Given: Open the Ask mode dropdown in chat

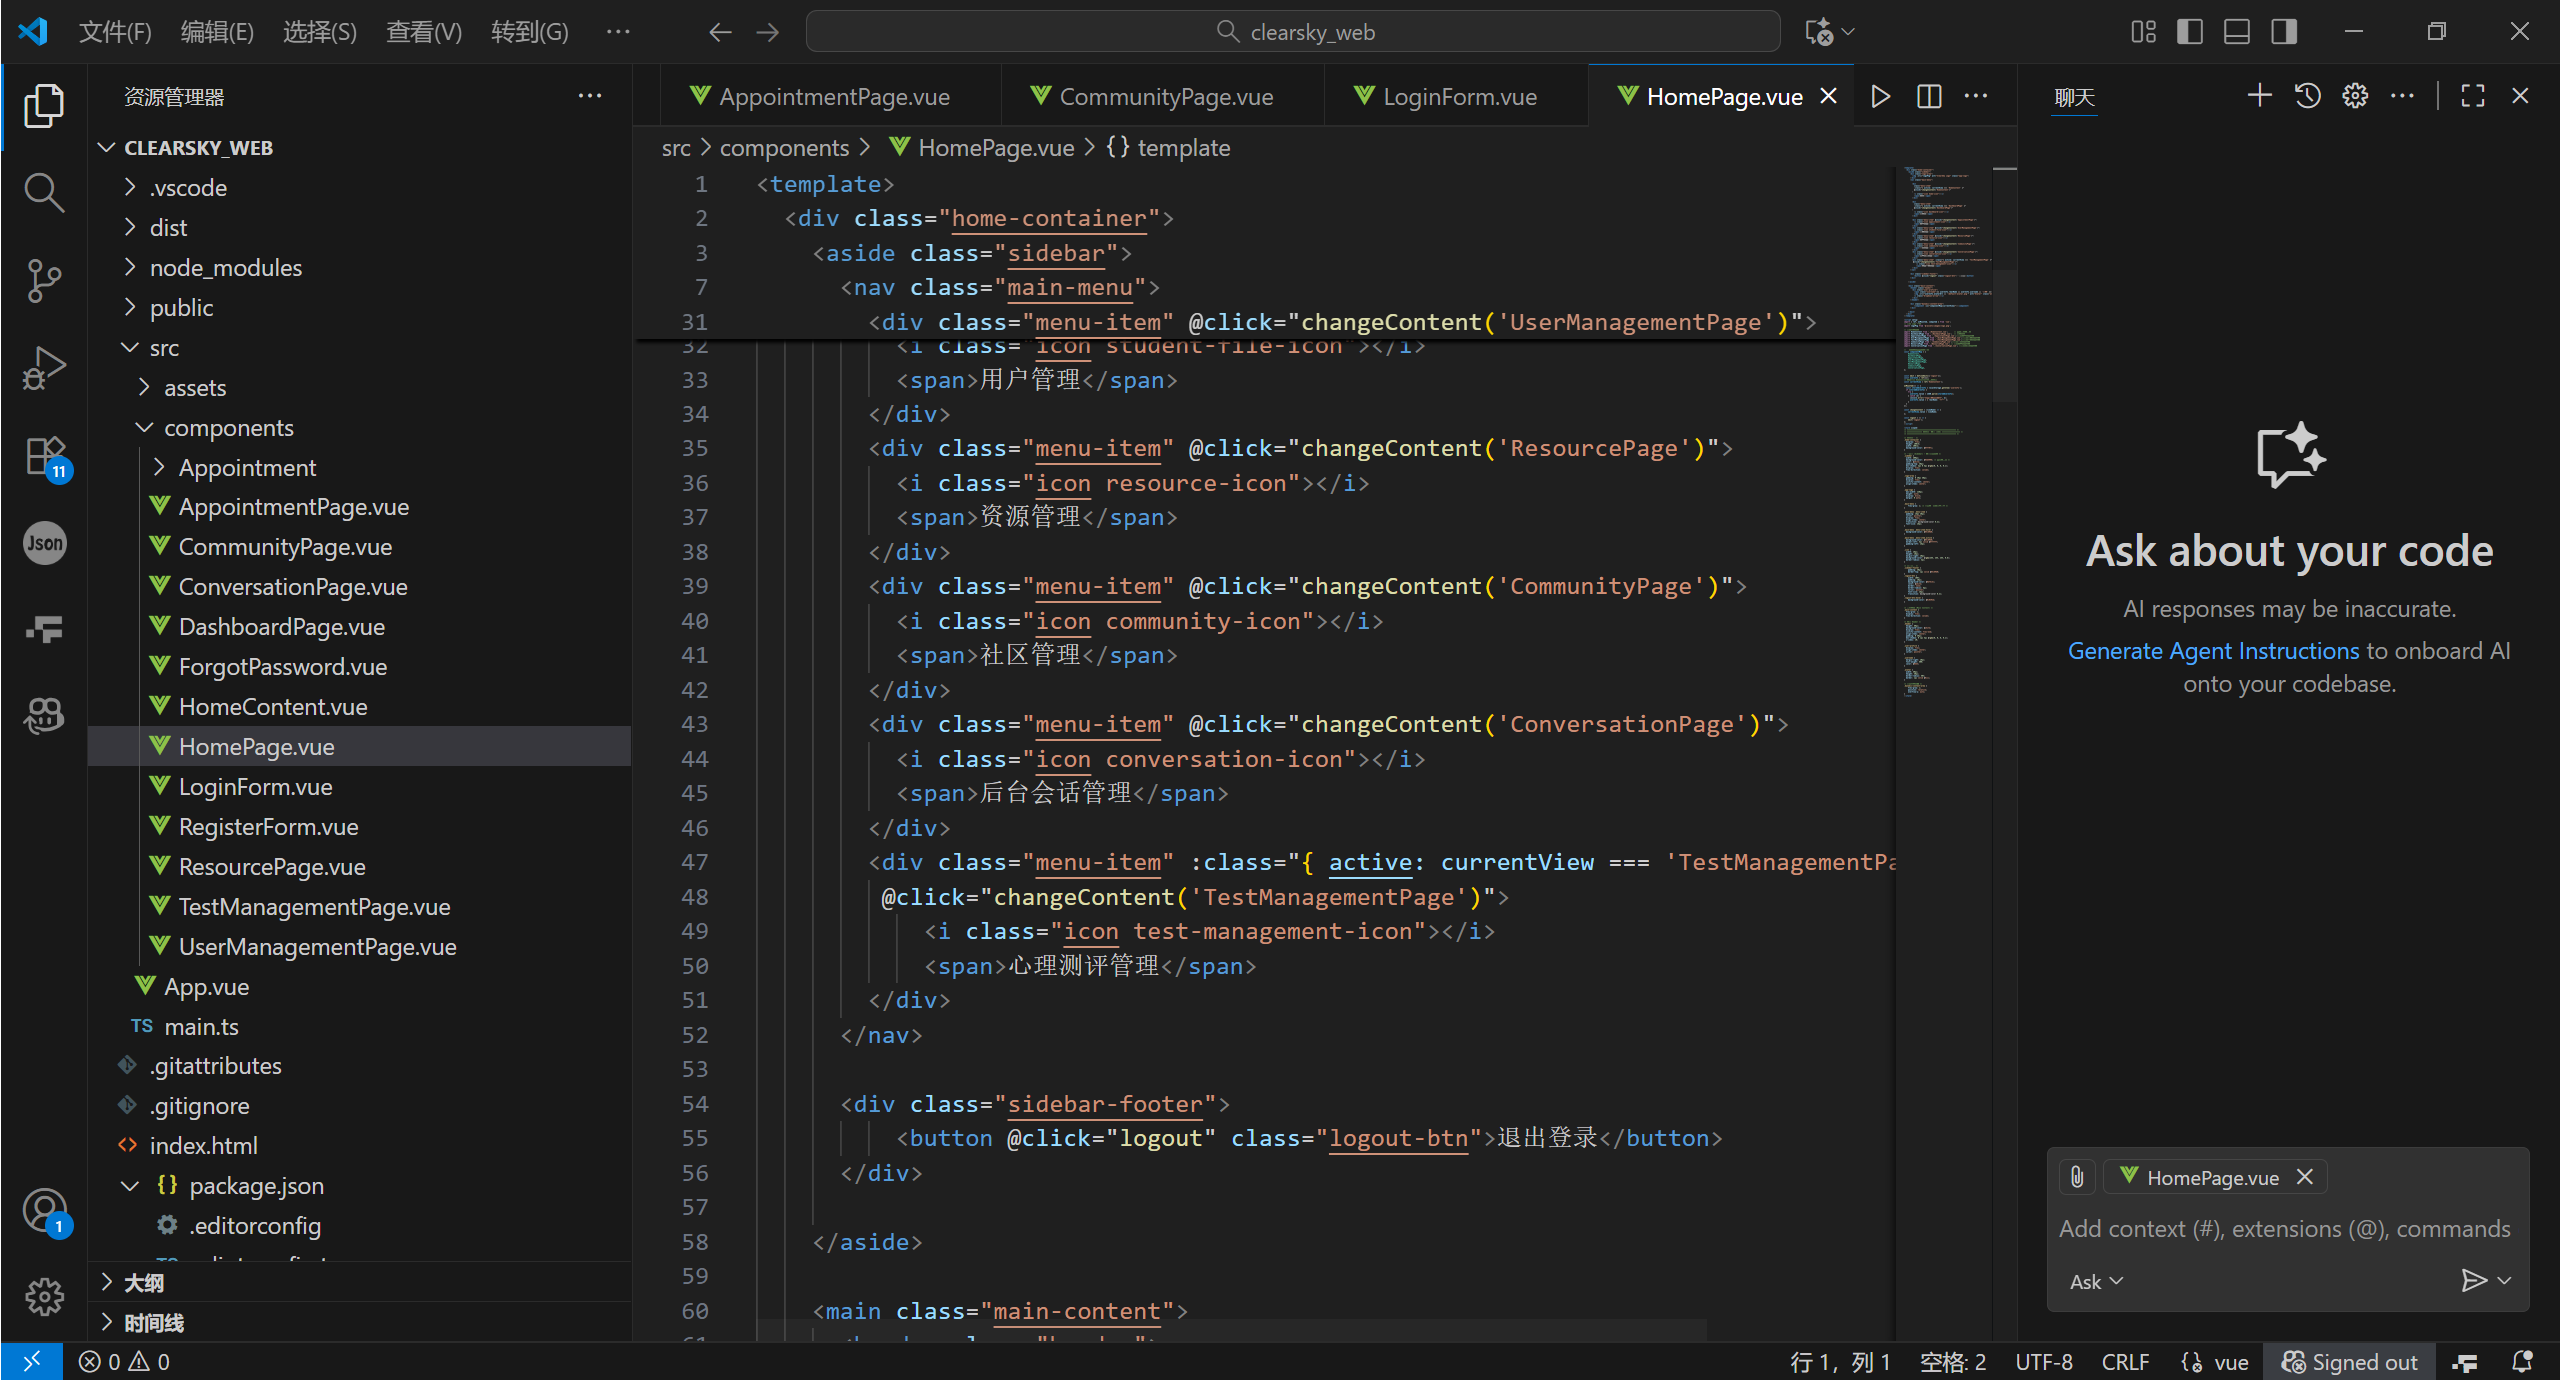Looking at the screenshot, I should click(2096, 1282).
